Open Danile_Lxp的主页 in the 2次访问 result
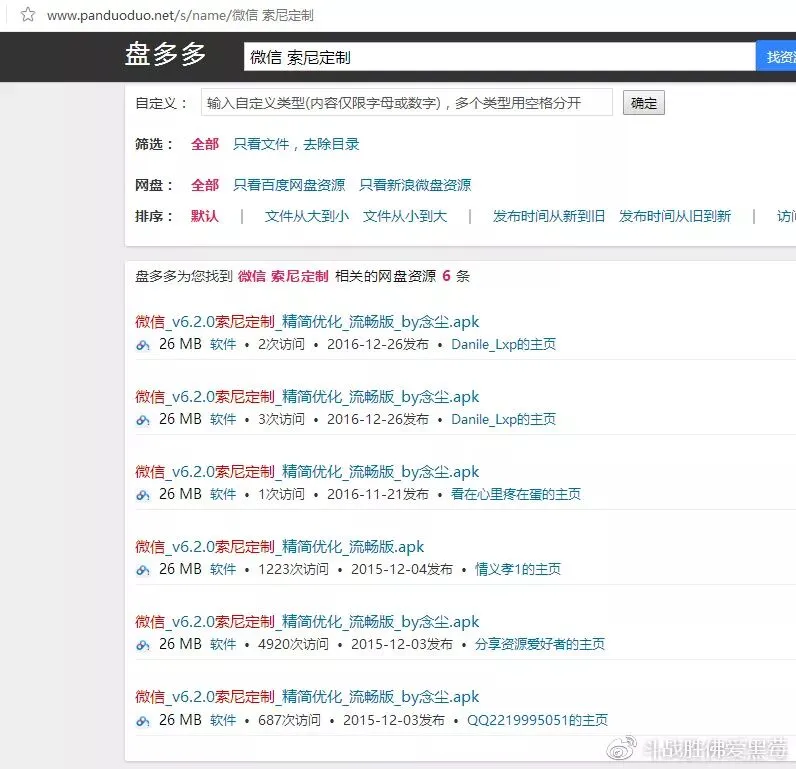The width and height of the screenshot is (796, 769). click(x=504, y=345)
